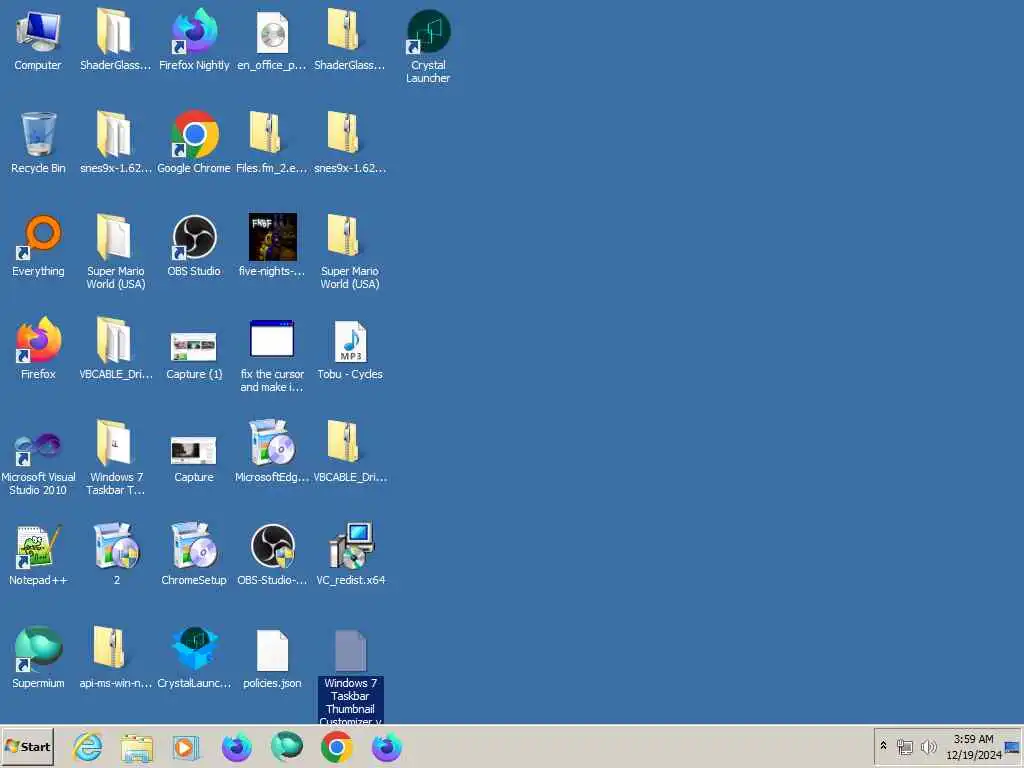This screenshot has width=1024, height=768.
Task: Select the ShaderGlass zipped archive
Action: [x=349, y=39]
